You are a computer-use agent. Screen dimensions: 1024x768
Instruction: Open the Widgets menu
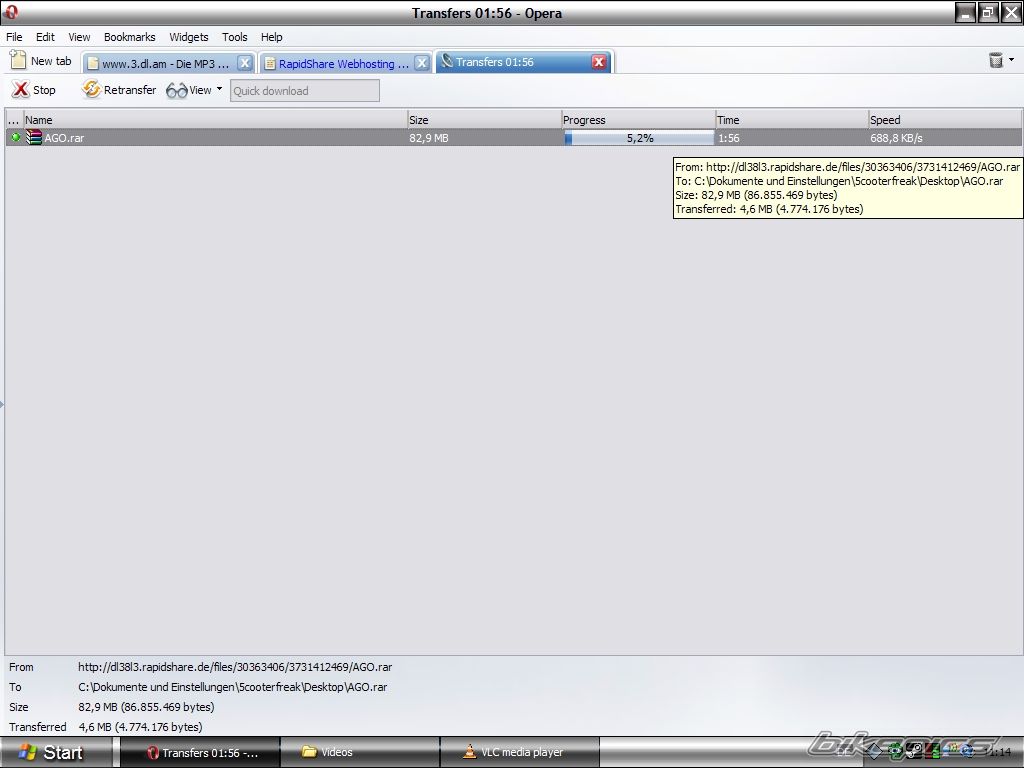[188, 37]
